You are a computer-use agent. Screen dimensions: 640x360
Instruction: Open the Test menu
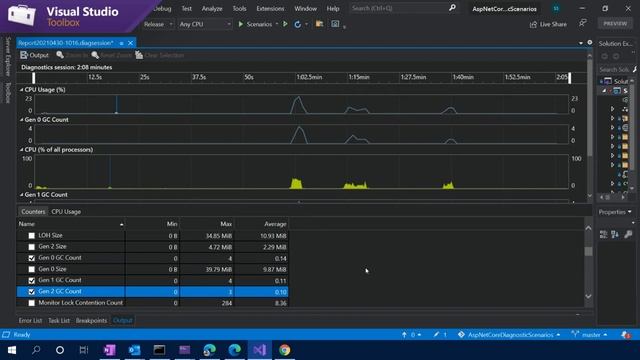pos(187,8)
